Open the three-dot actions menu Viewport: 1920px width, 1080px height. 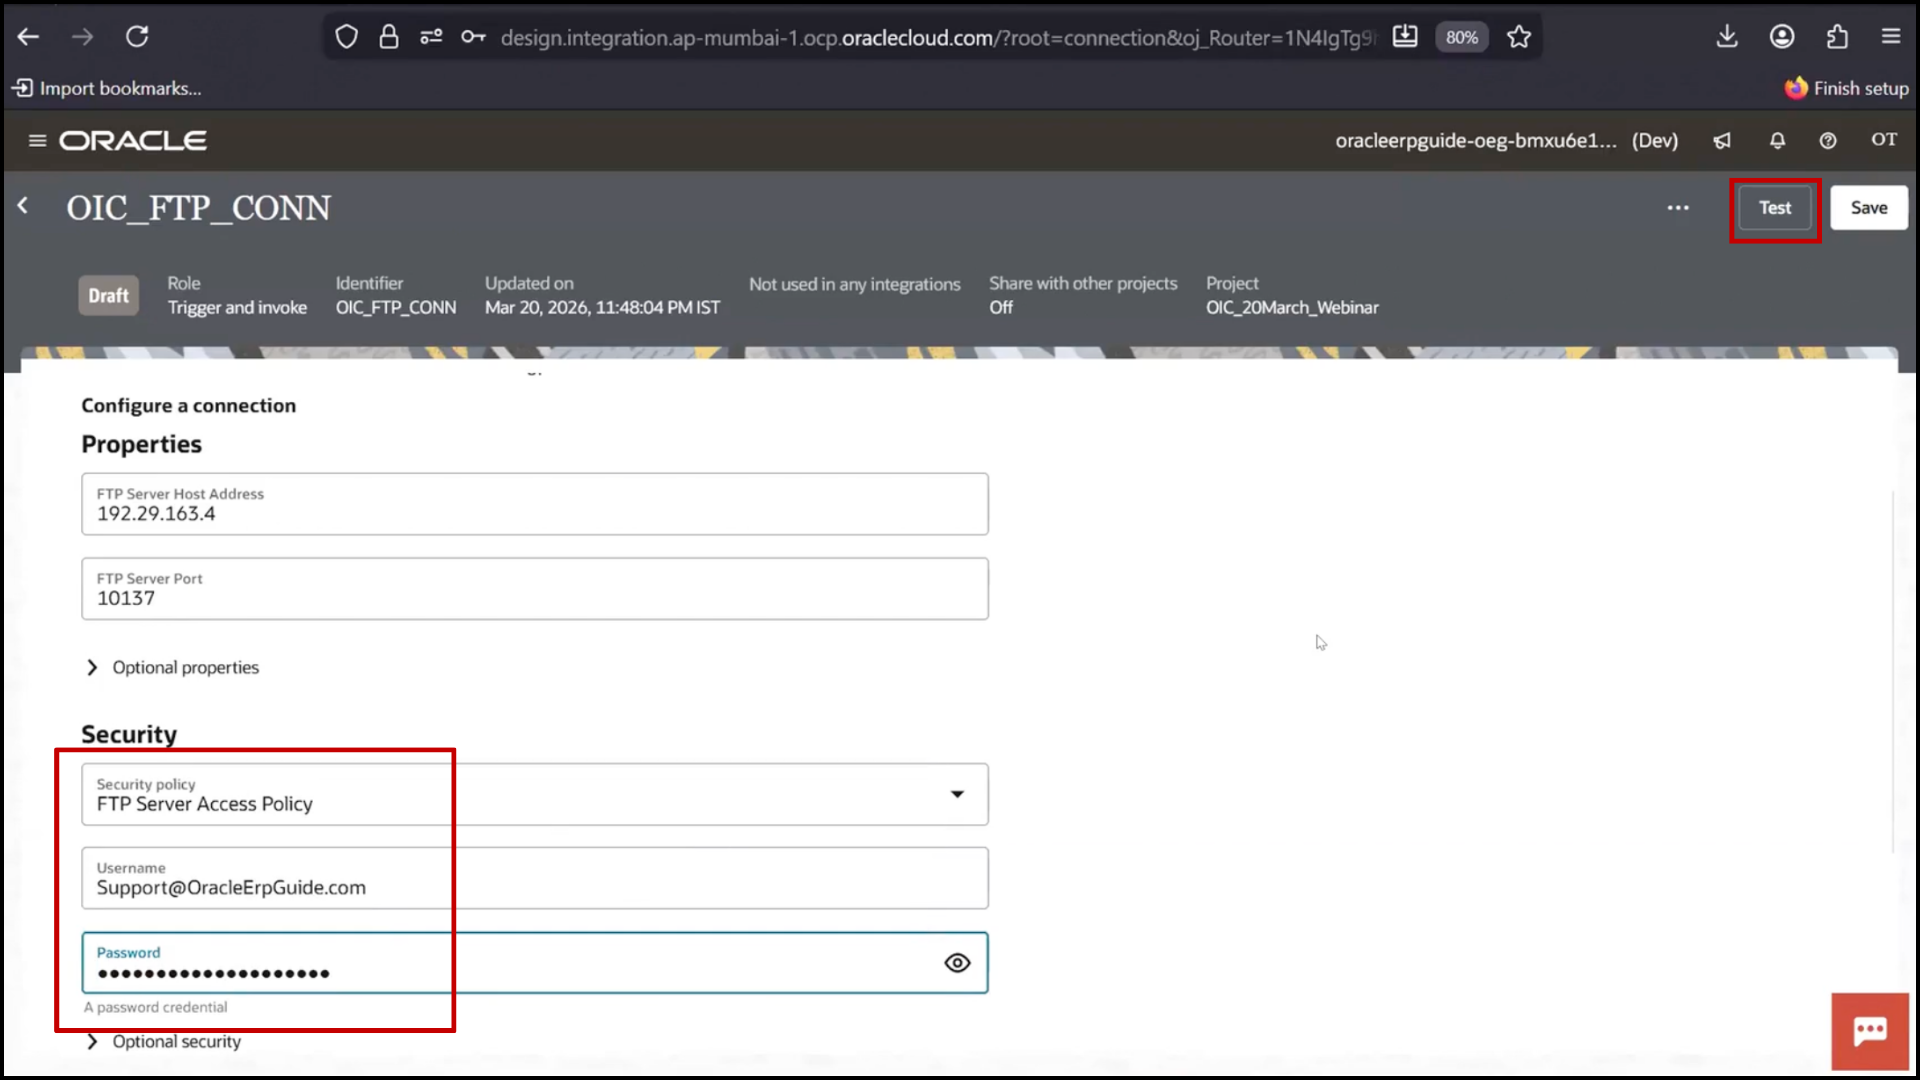point(1678,208)
